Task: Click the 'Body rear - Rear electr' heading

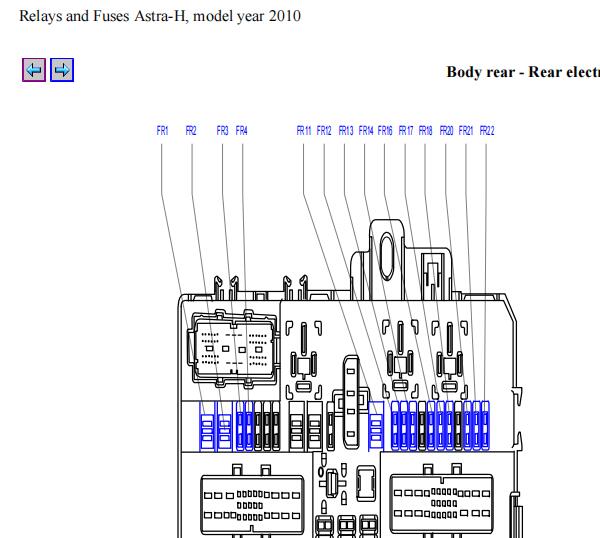Action: [x=523, y=72]
